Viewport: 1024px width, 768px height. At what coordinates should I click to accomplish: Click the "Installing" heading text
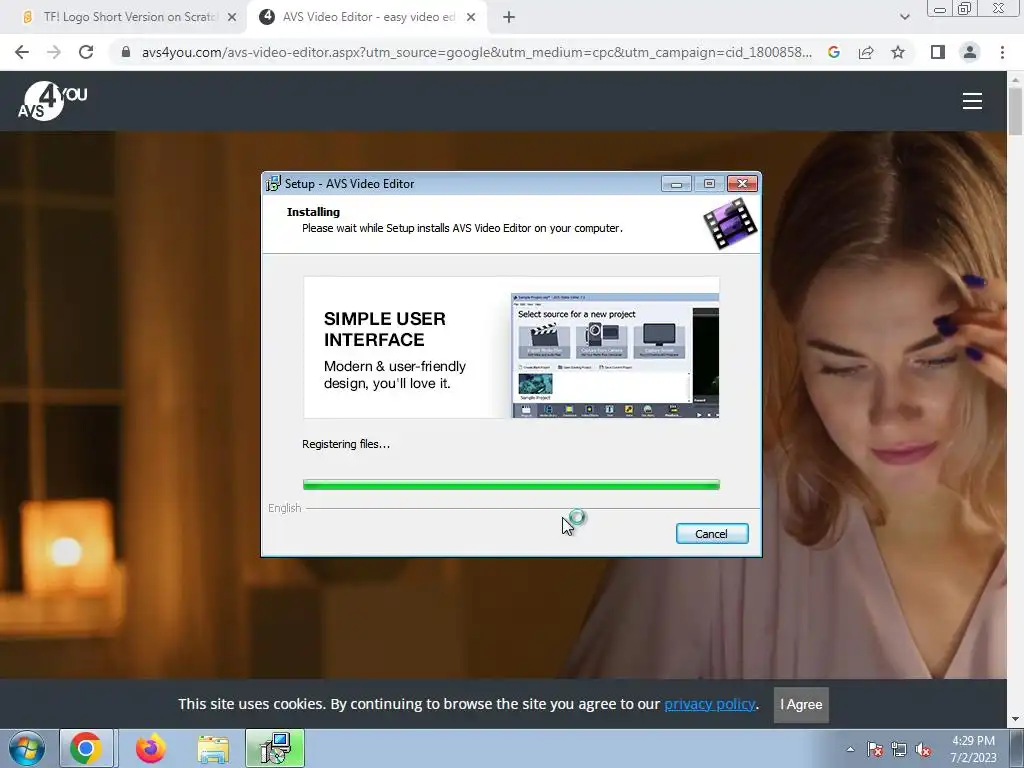(313, 212)
